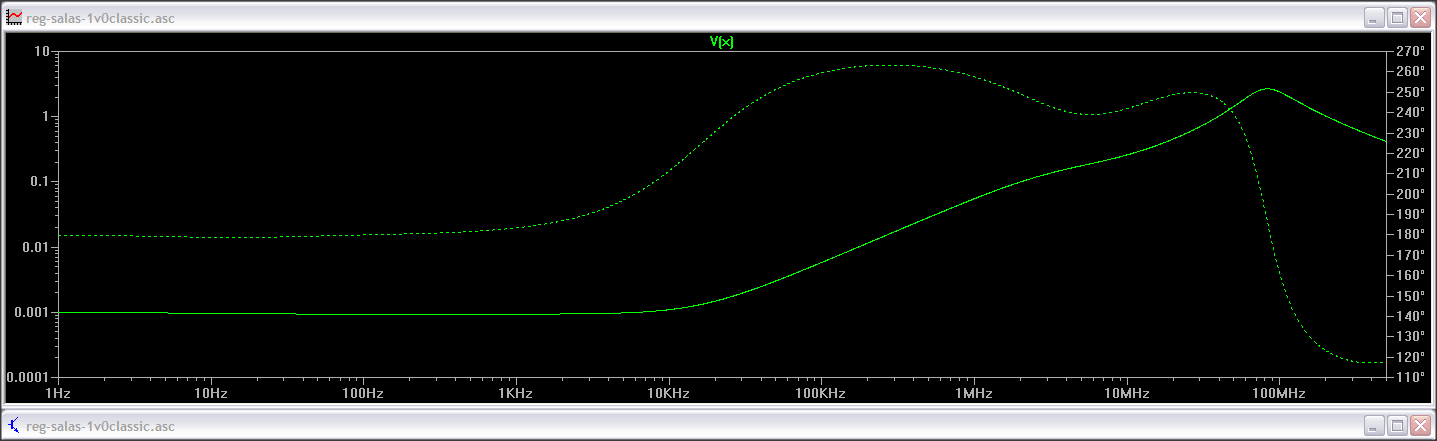Close the schematic window
This screenshot has width=1437, height=441.
(x=1421, y=426)
